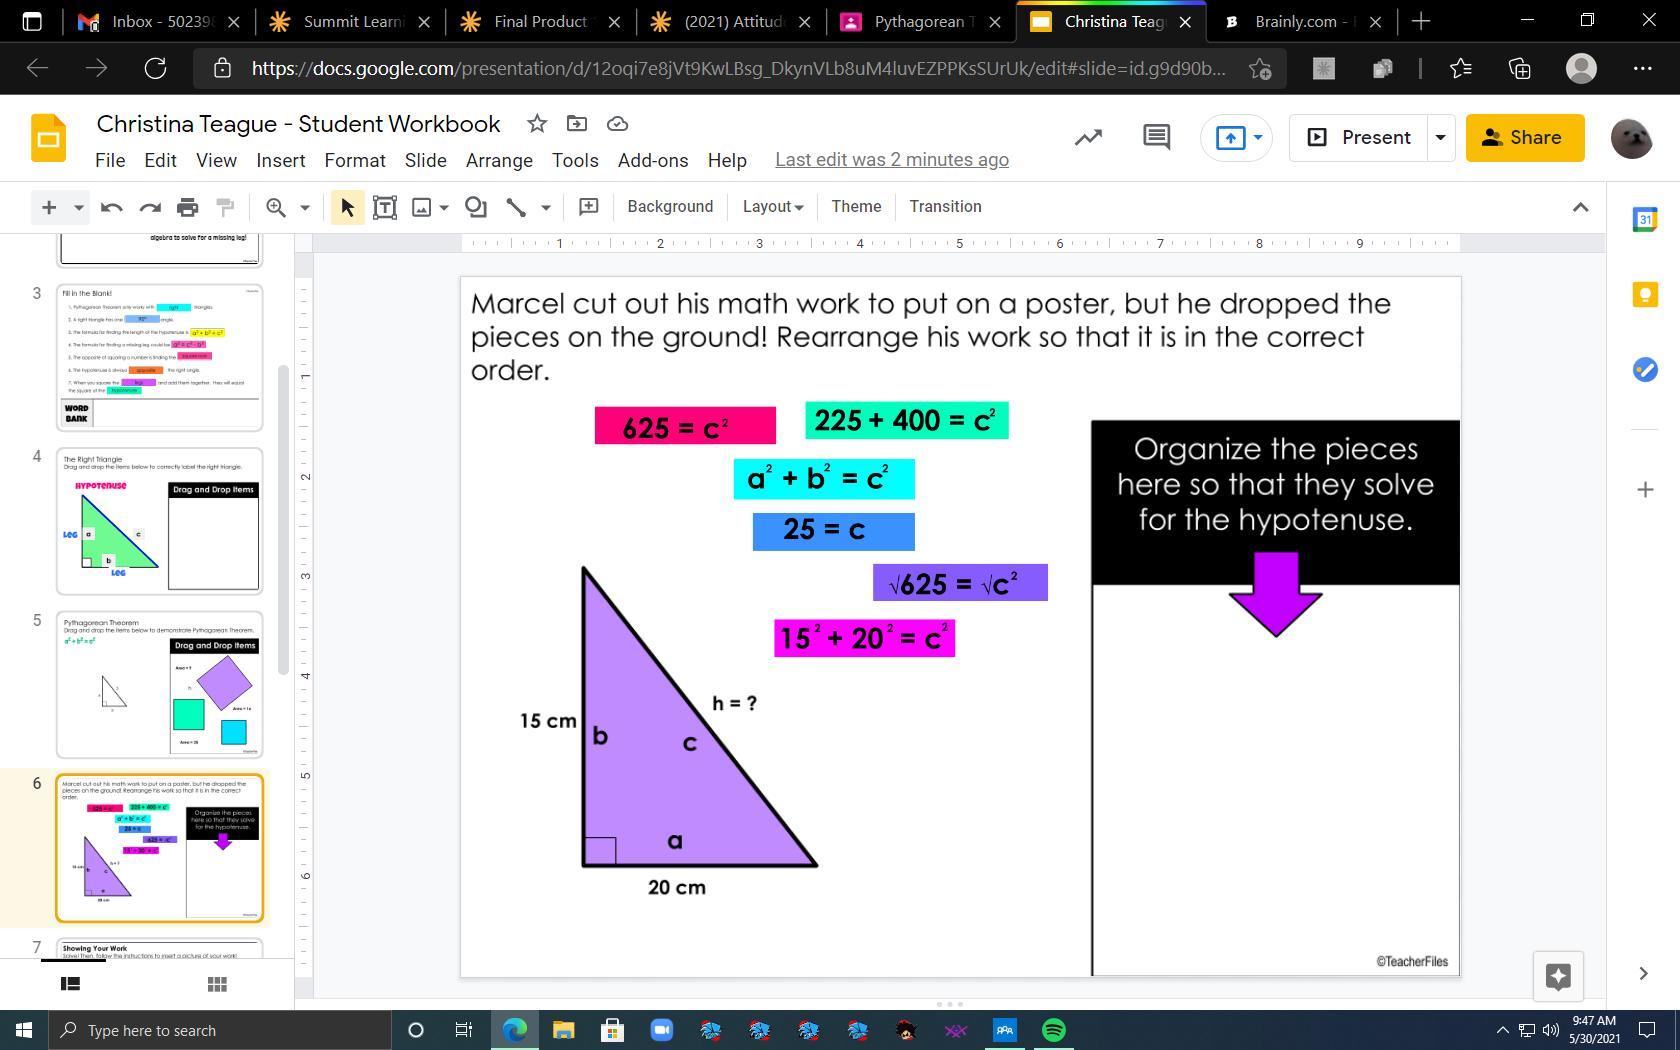Switch to filmstrip view
Image resolution: width=1680 pixels, height=1050 pixels.
tap(70, 984)
